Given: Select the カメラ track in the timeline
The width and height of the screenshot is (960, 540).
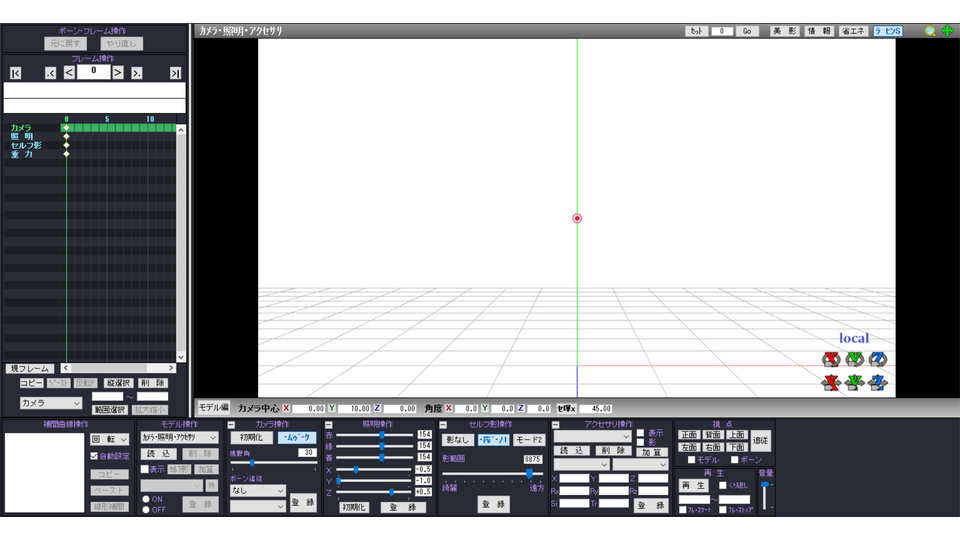Looking at the screenshot, I should click(x=22, y=128).
